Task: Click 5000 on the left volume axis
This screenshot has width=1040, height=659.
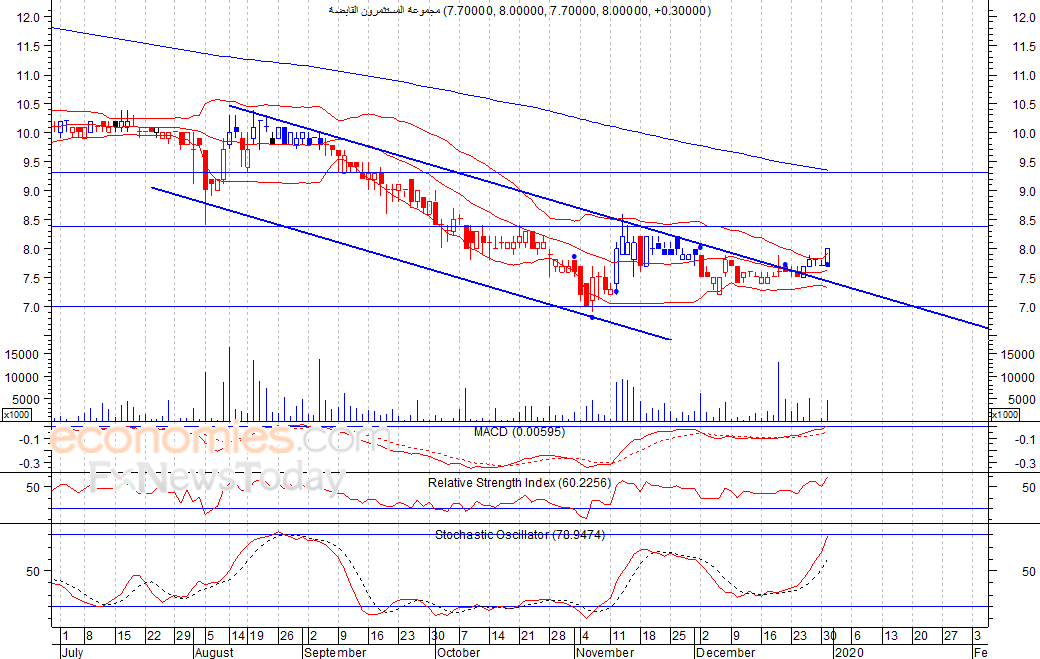Action: click(x=26, y=400)
